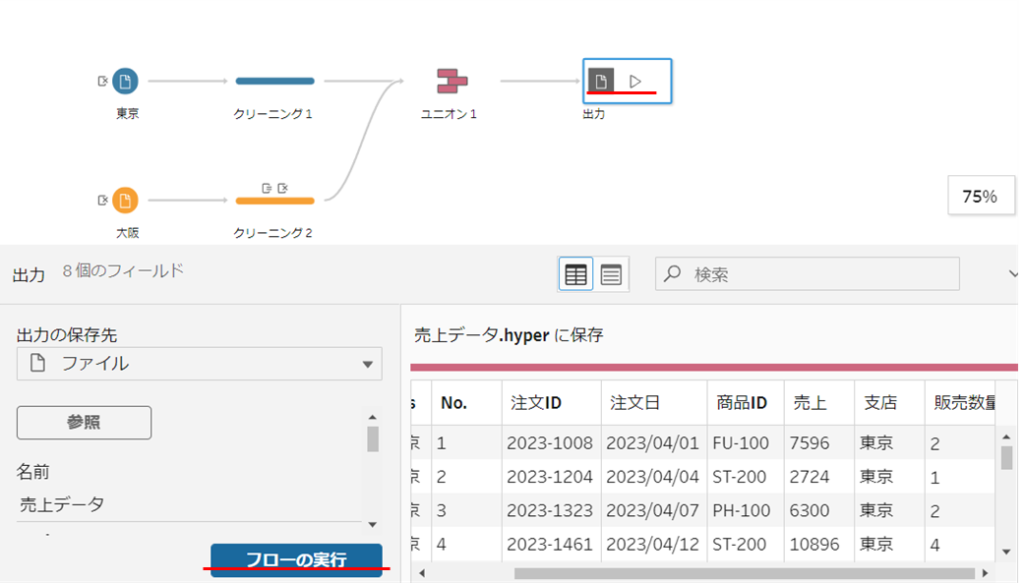This screenshot has height=583, width=1024.
Task: Click date cell 2023/04/12
Action: click(652, 544)
